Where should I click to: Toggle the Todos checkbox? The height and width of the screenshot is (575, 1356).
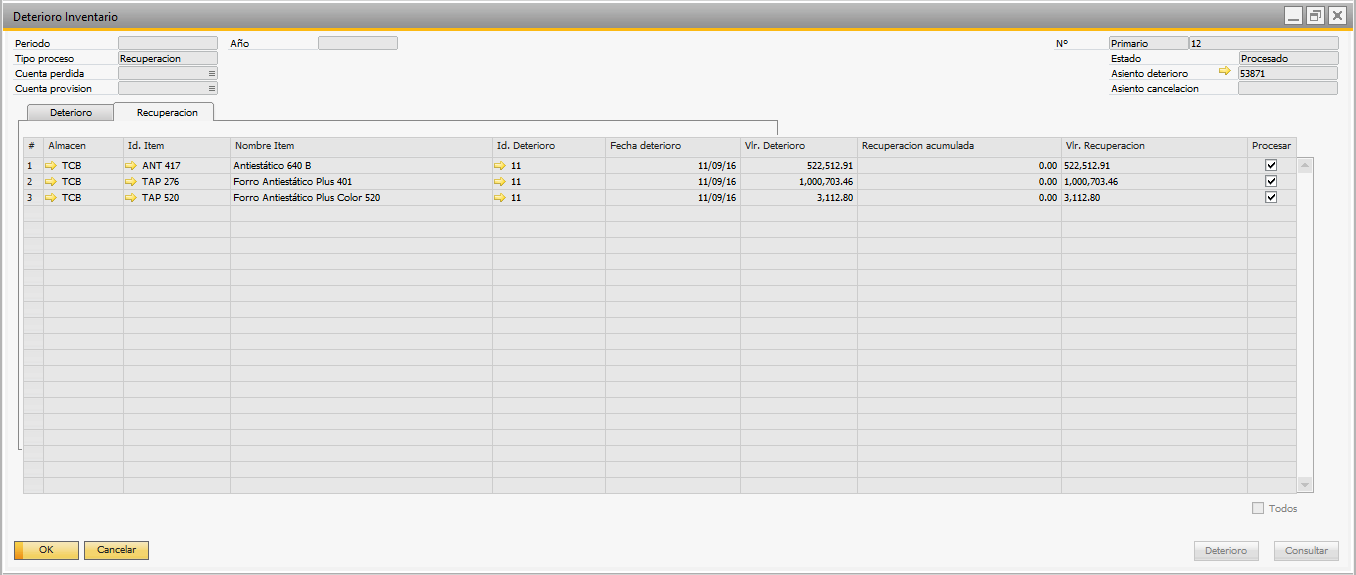pos(1258,508)
